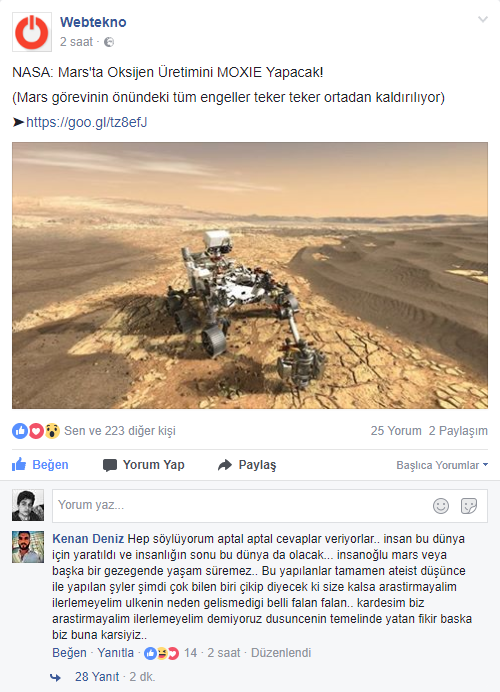
Task: Click the wow face reaction icon
Action: tap(52, 431)
